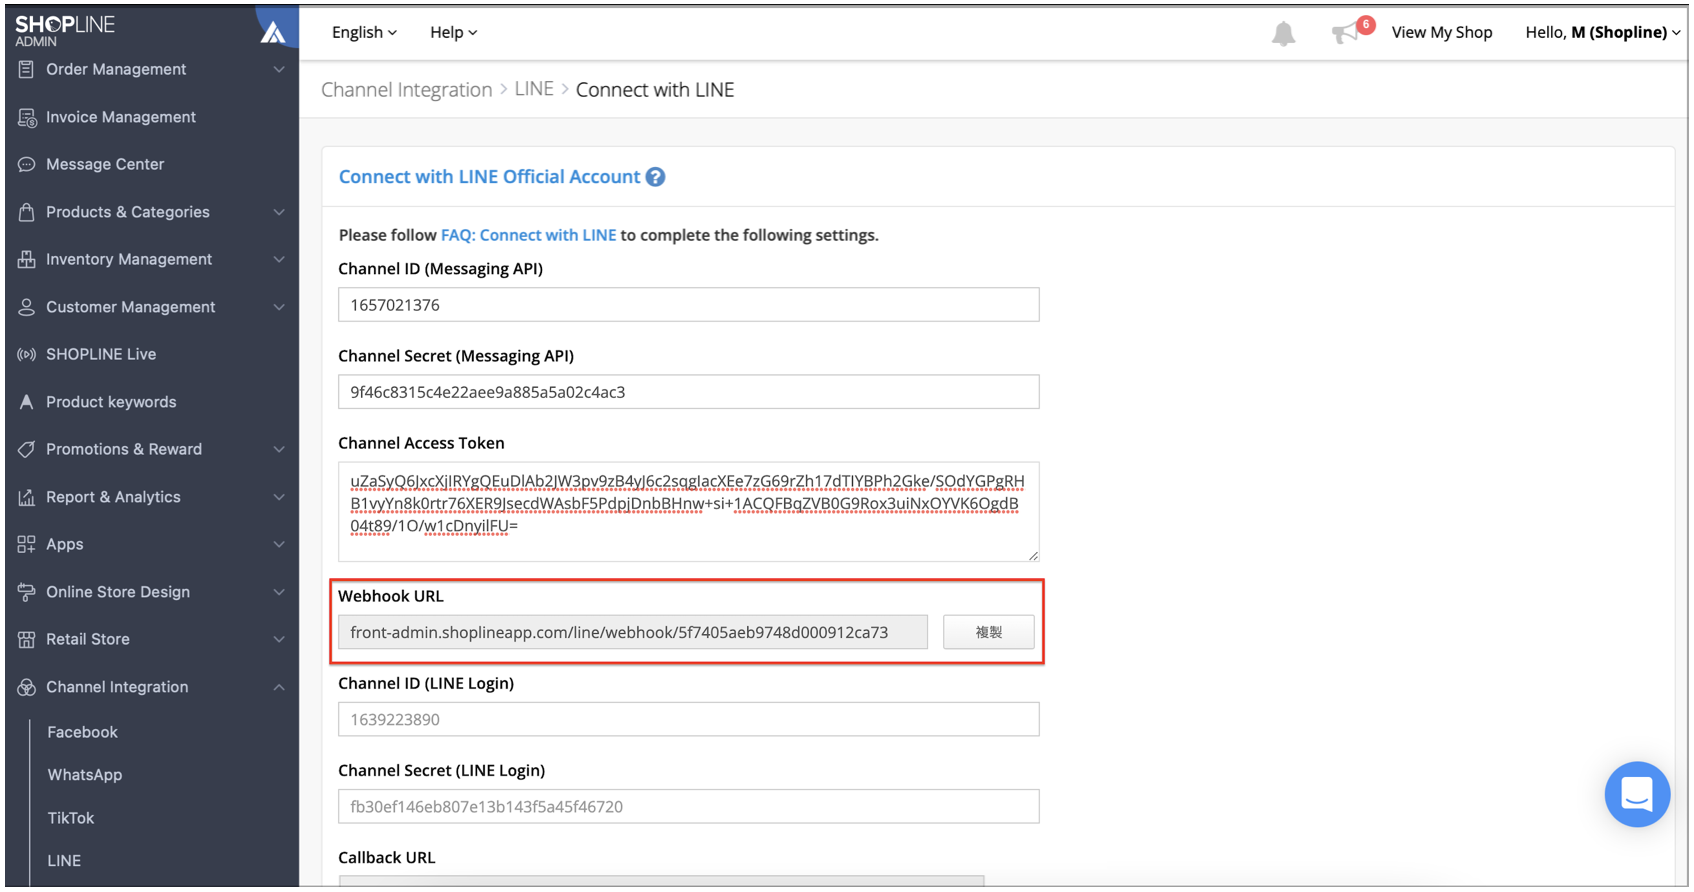Click the Channel Integration icon
1694x892 pixels.
[x=26, y=687]
